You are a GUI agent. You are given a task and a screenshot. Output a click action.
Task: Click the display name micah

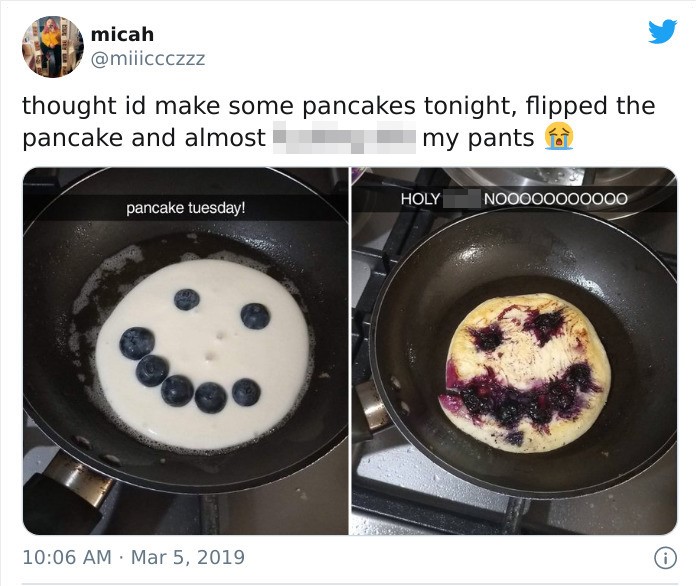click(122, 34)
